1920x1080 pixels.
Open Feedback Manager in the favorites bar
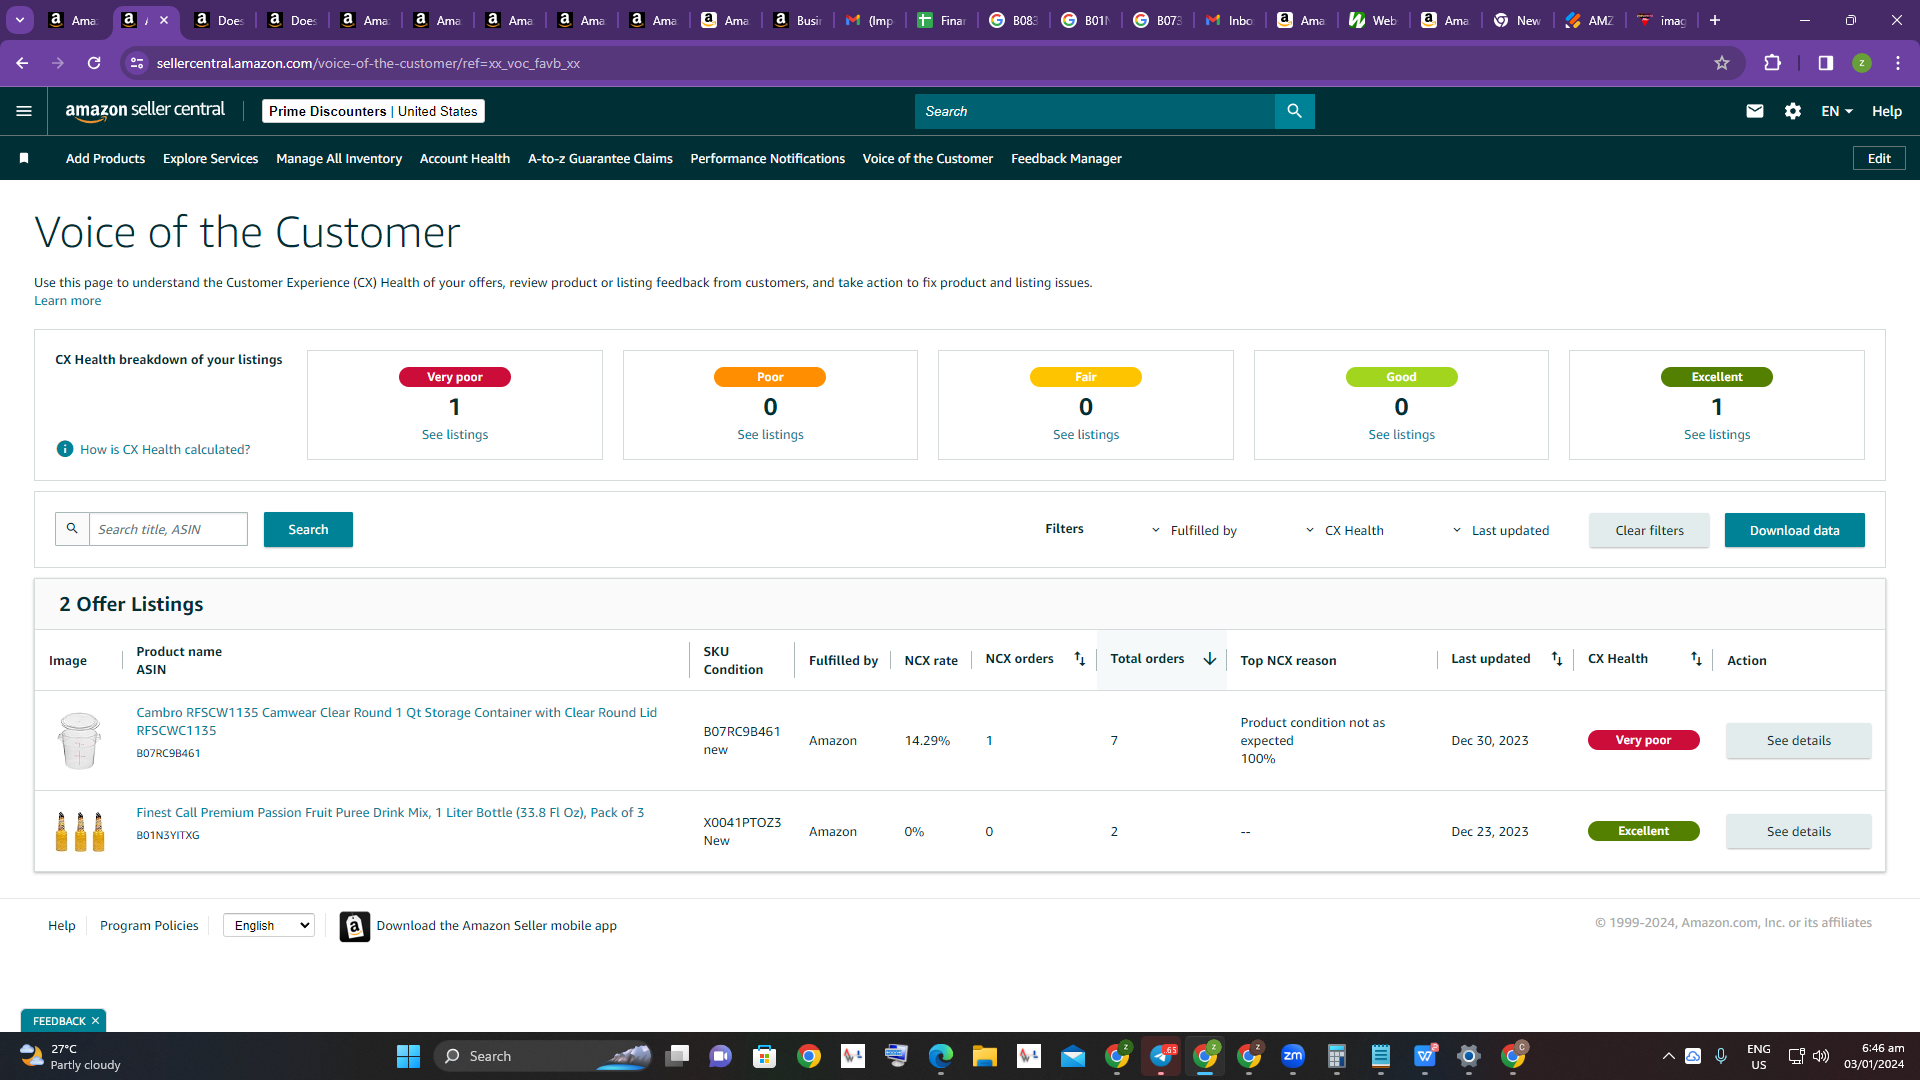pyautogui.click(x=1066, y=159)
